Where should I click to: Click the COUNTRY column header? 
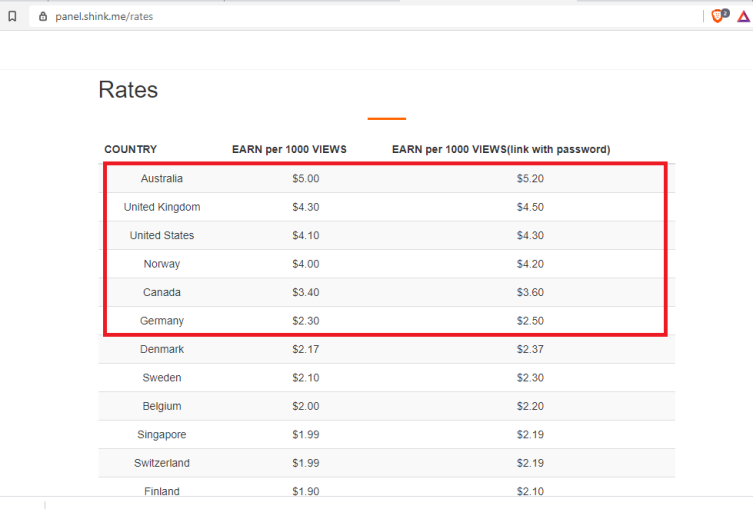pyautogui.click(x=131, y=149)
